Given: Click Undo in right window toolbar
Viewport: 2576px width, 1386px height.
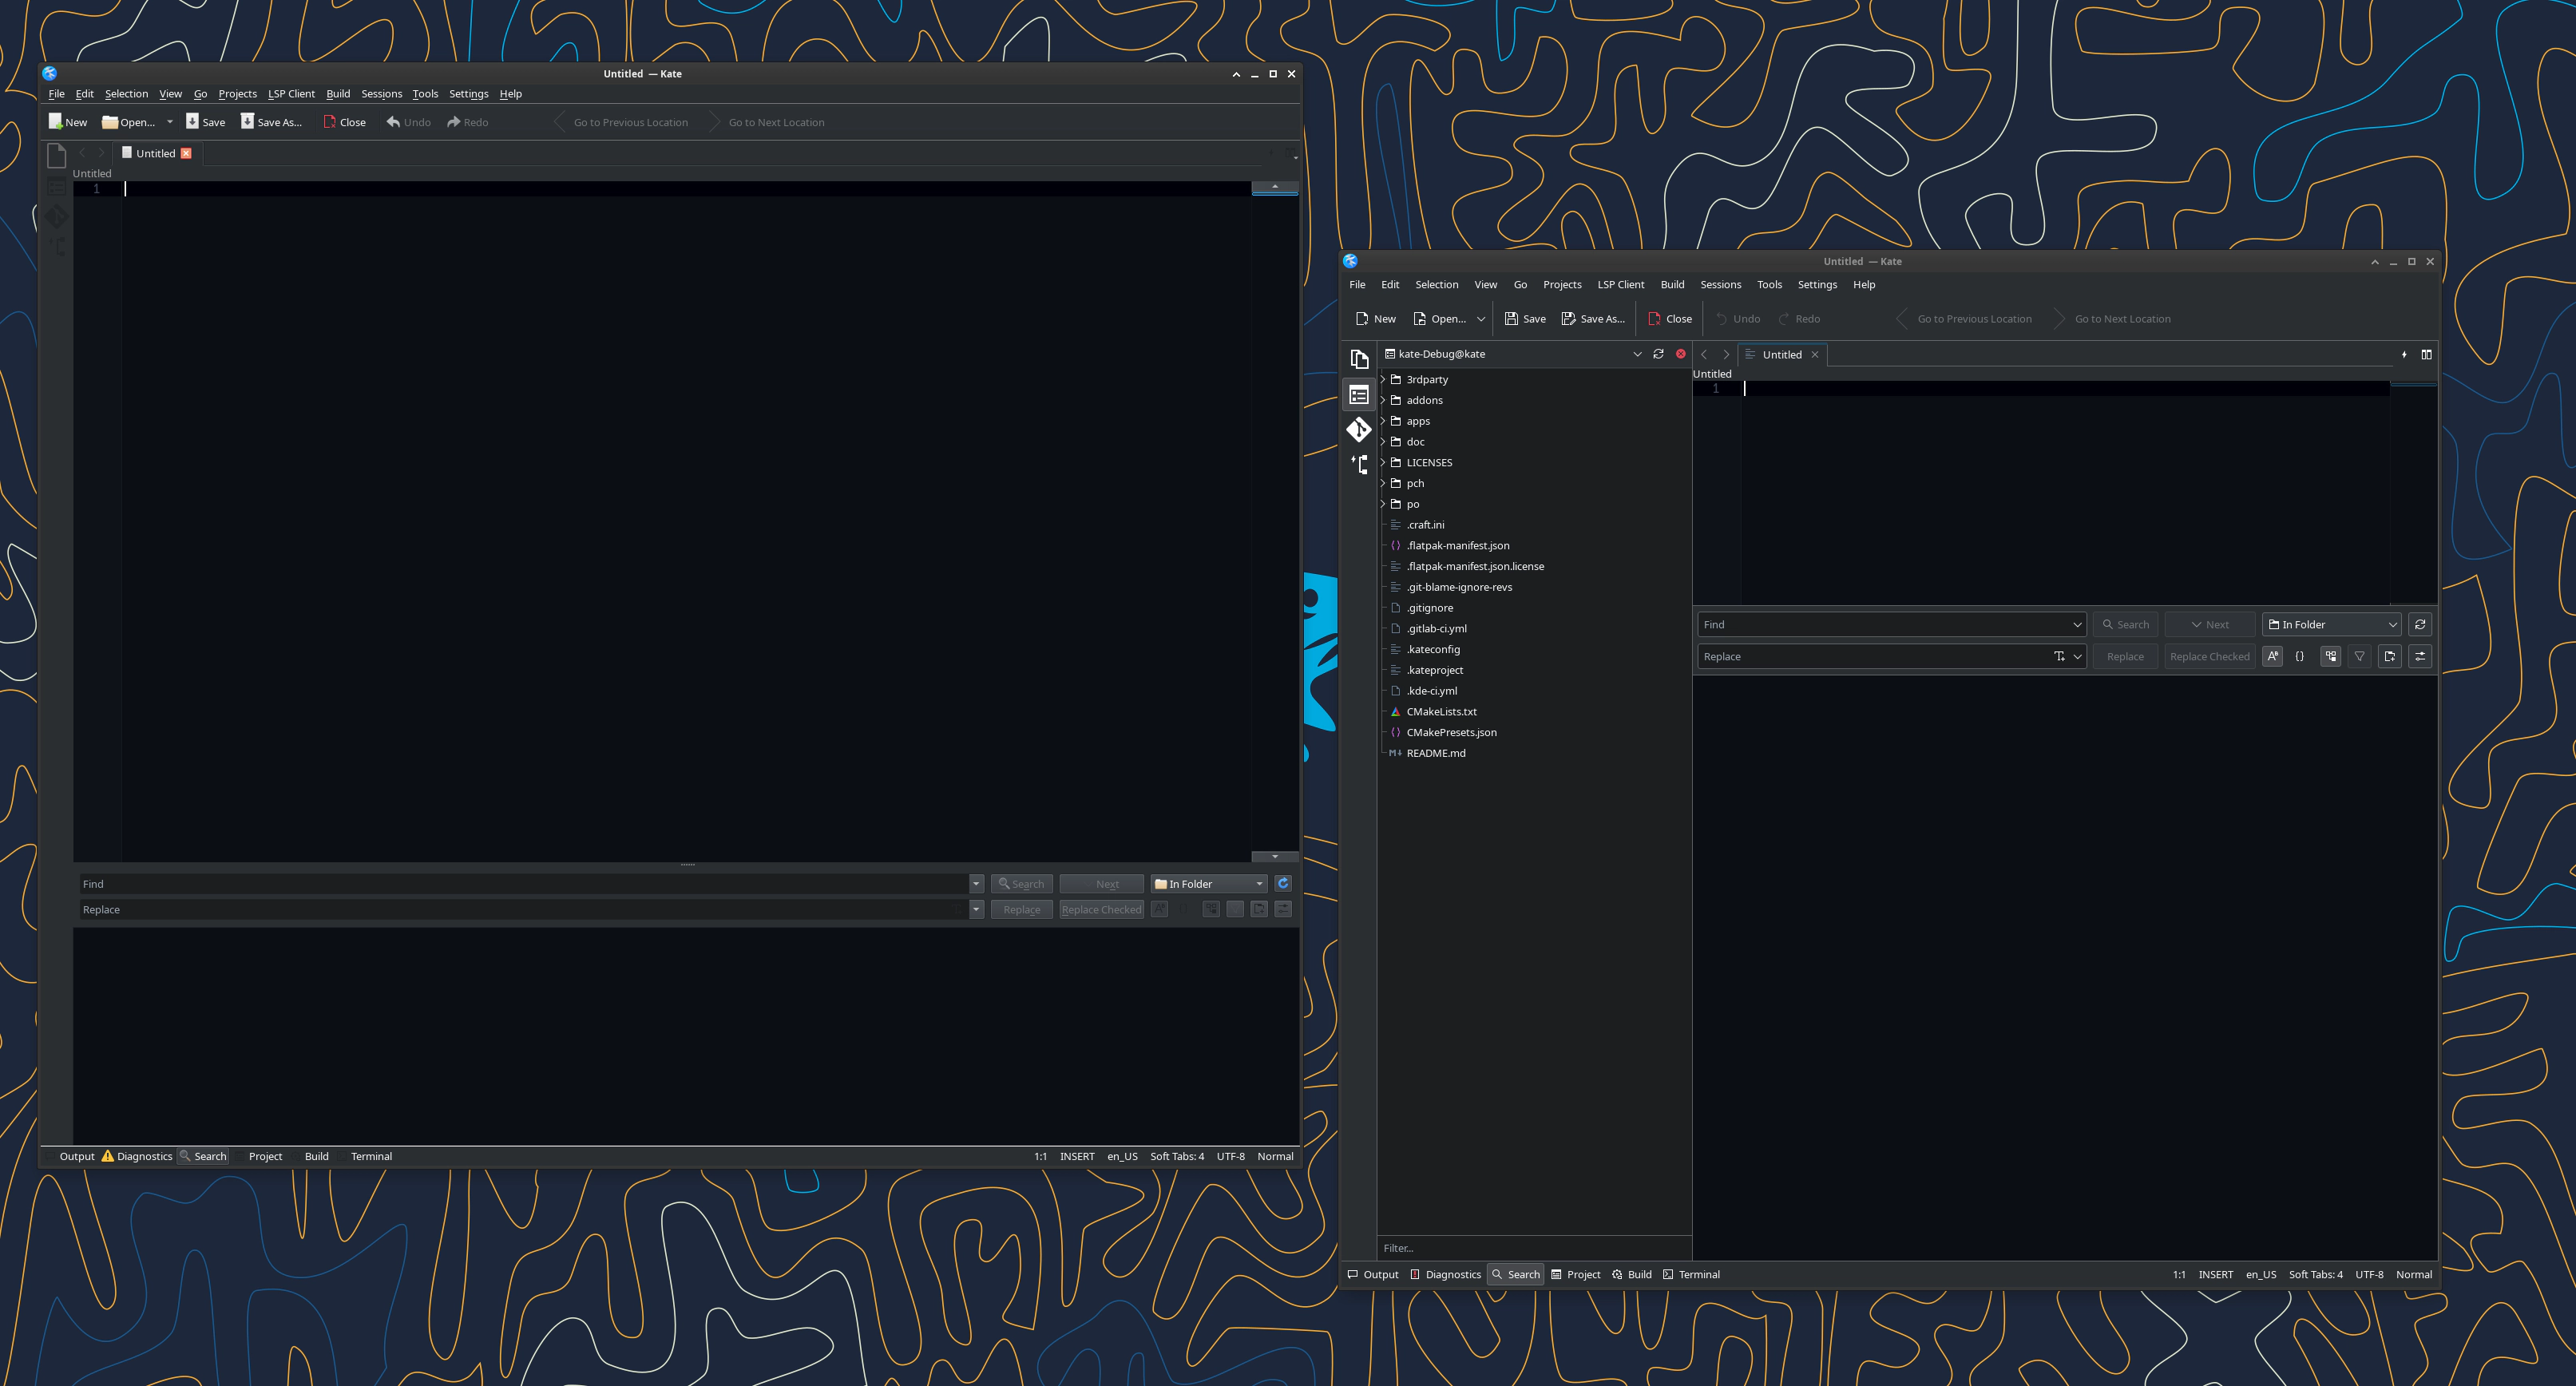Looking at the screenshot, I should tap(1738, 319).
